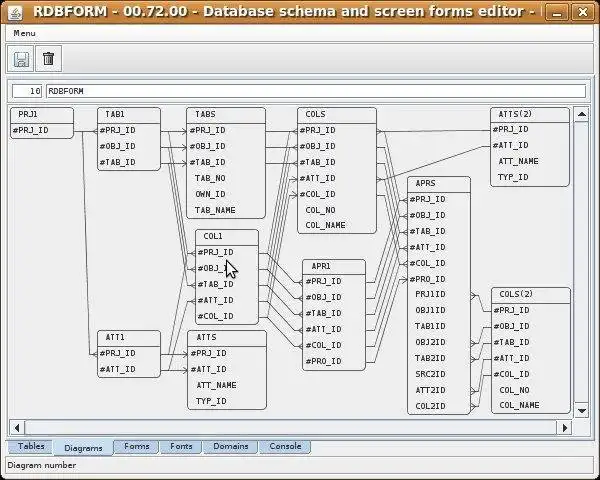This screenshot has width=600, height=480.
Task: Click the vertical scrollbar up arrow
Action: pos(582,114)
